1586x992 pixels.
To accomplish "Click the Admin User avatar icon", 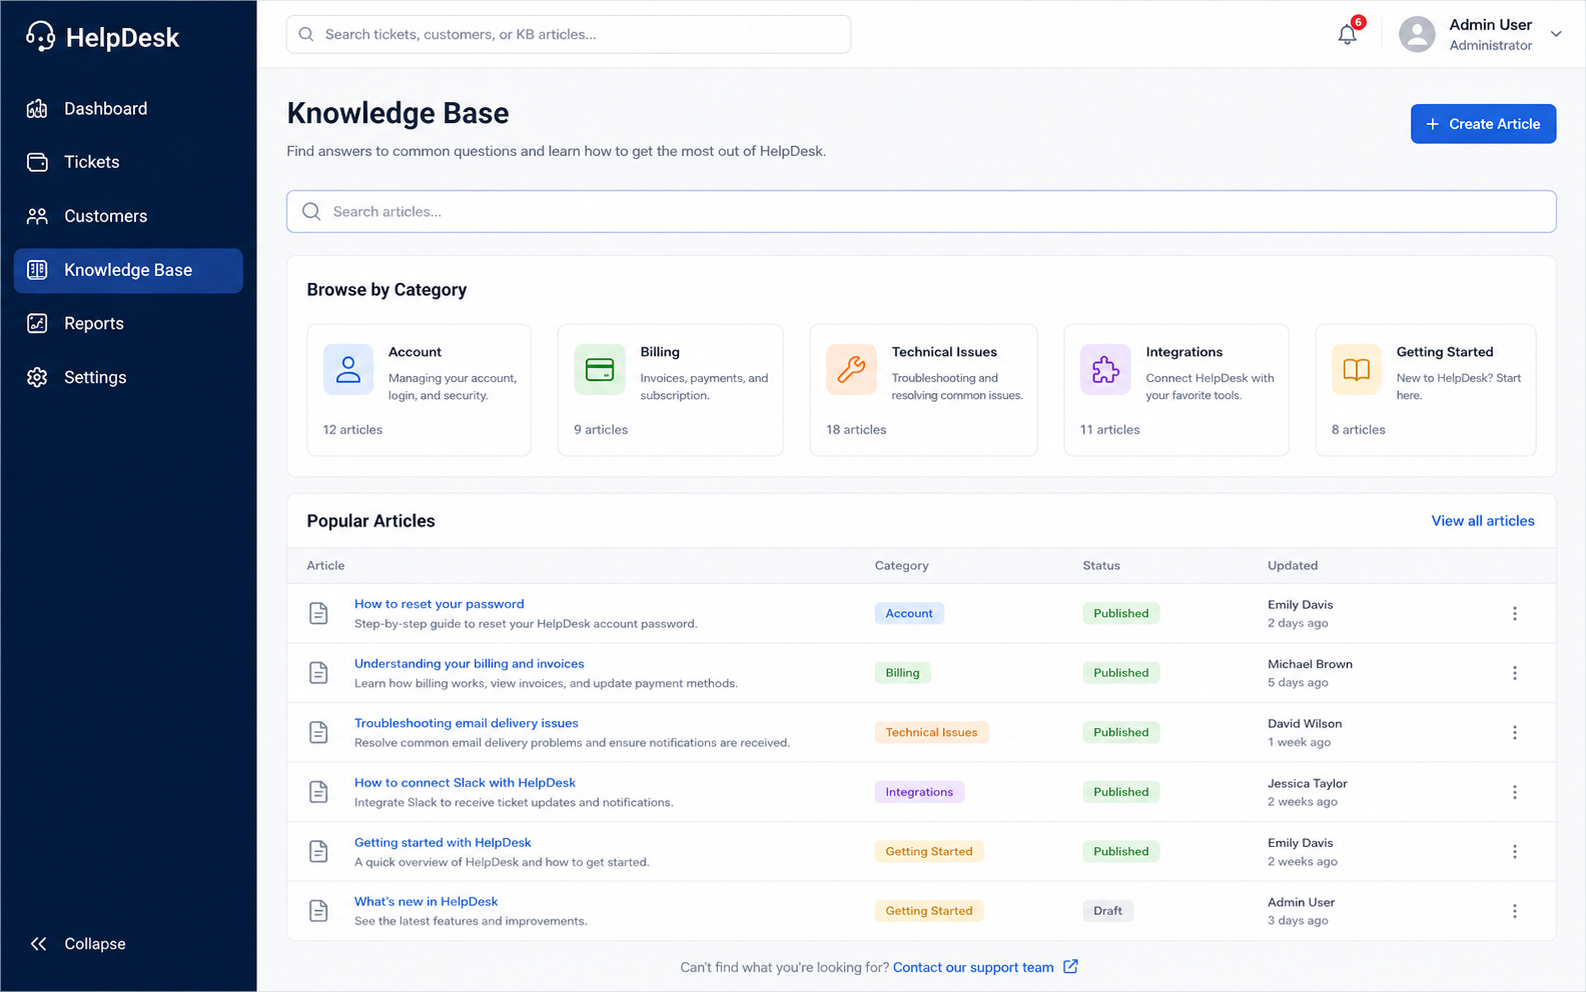I will pos(1417,34).
